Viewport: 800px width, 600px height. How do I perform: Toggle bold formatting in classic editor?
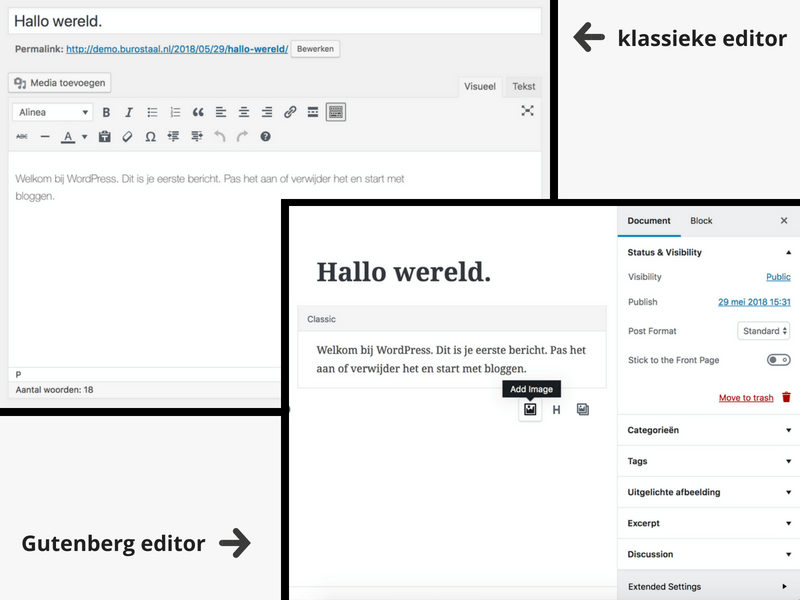point(106,112)
